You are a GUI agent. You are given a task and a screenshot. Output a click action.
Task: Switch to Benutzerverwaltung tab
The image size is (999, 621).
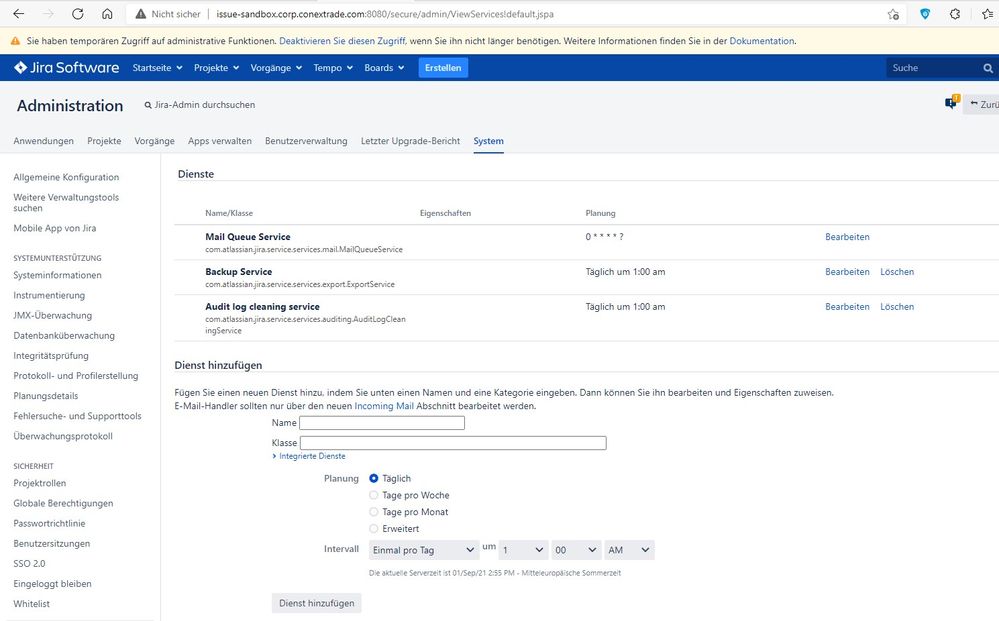[x=306, y=141]
